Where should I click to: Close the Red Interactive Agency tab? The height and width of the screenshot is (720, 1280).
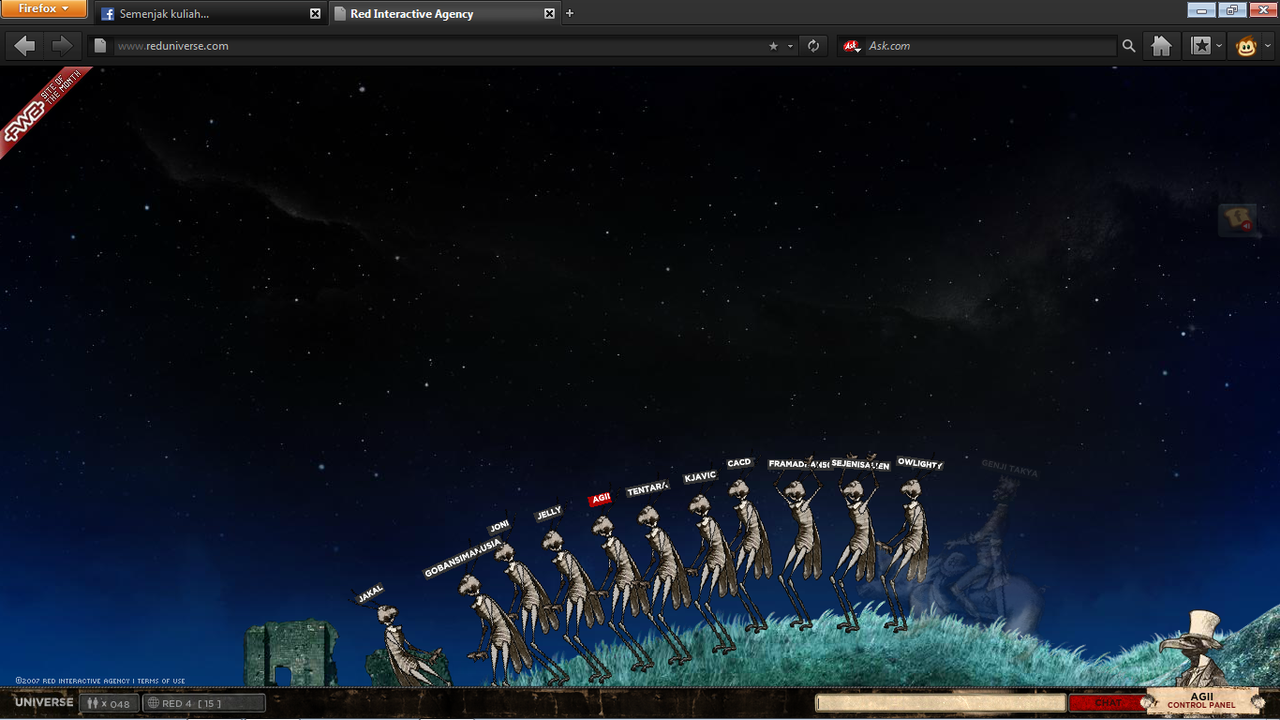tap(549, 14)
